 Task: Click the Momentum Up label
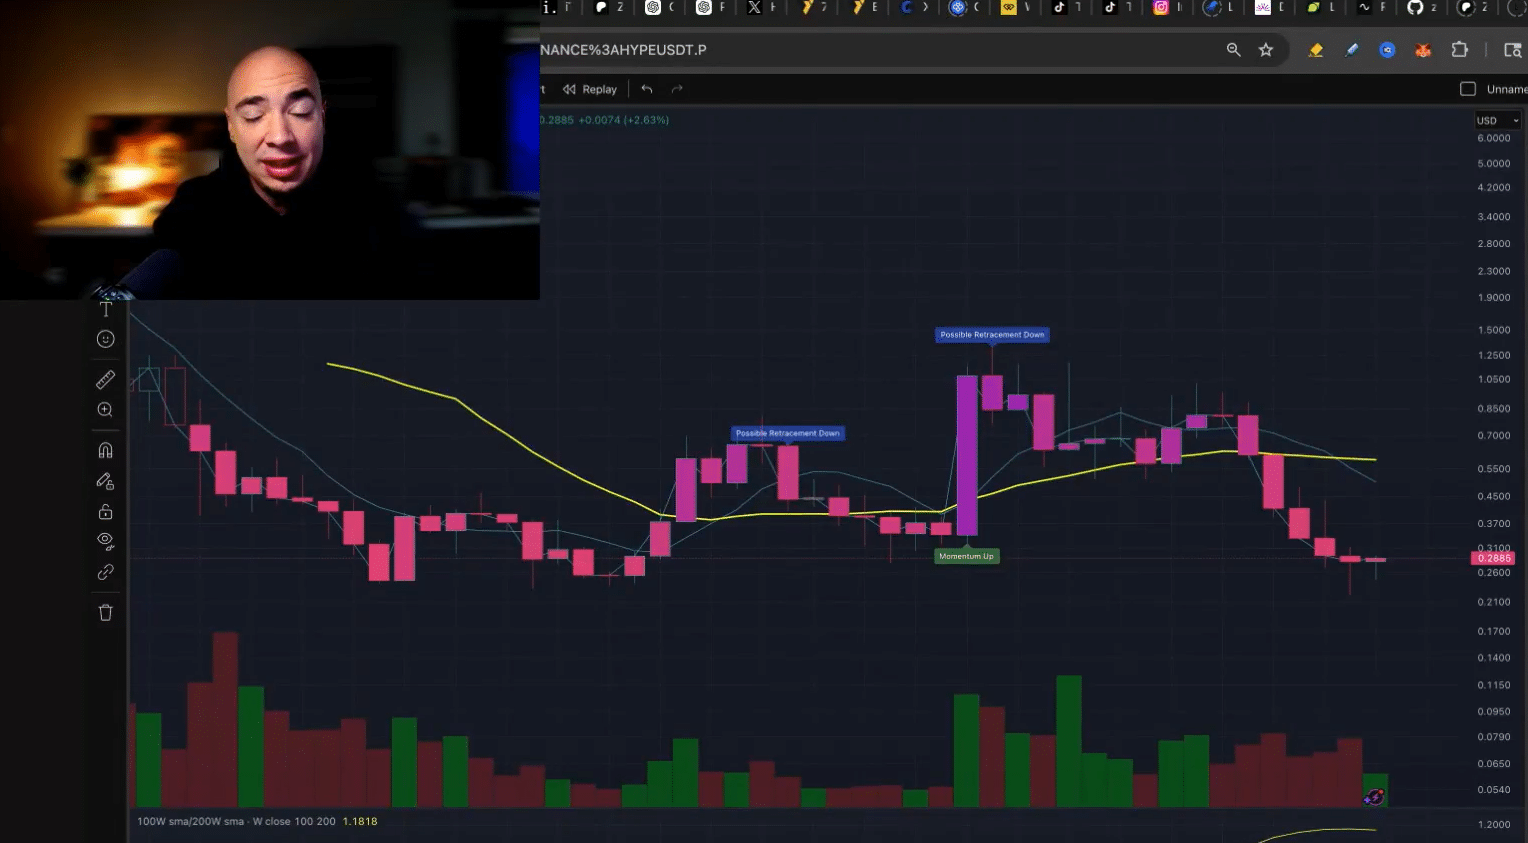[966, 556]
